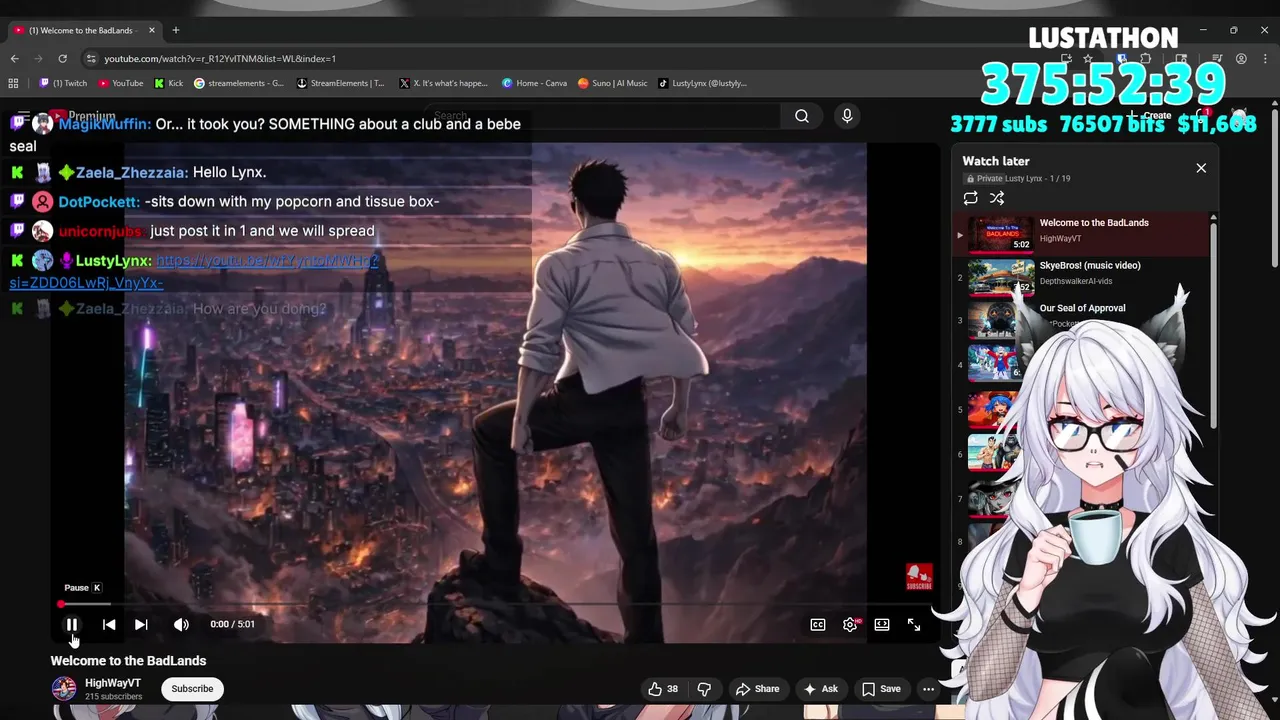1280x720 pixels.
Task: Open the LustyLynx TikTok bookmark
Action: click(703, 83)
